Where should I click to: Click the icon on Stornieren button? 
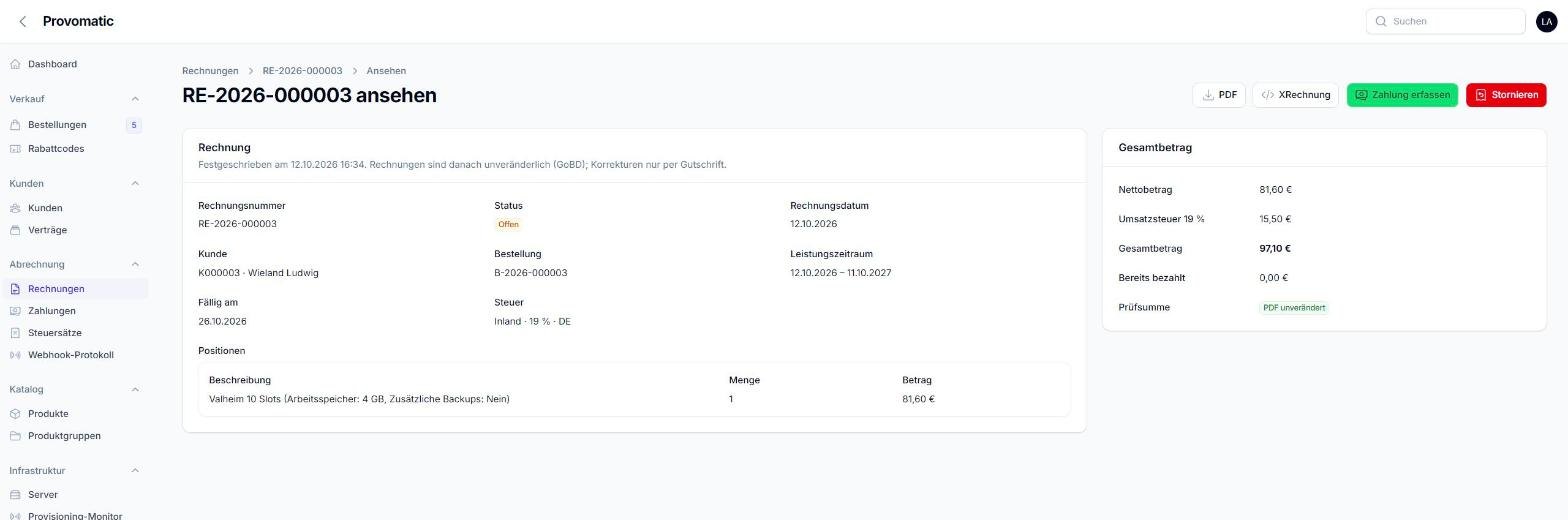[x=1481, y=95]
